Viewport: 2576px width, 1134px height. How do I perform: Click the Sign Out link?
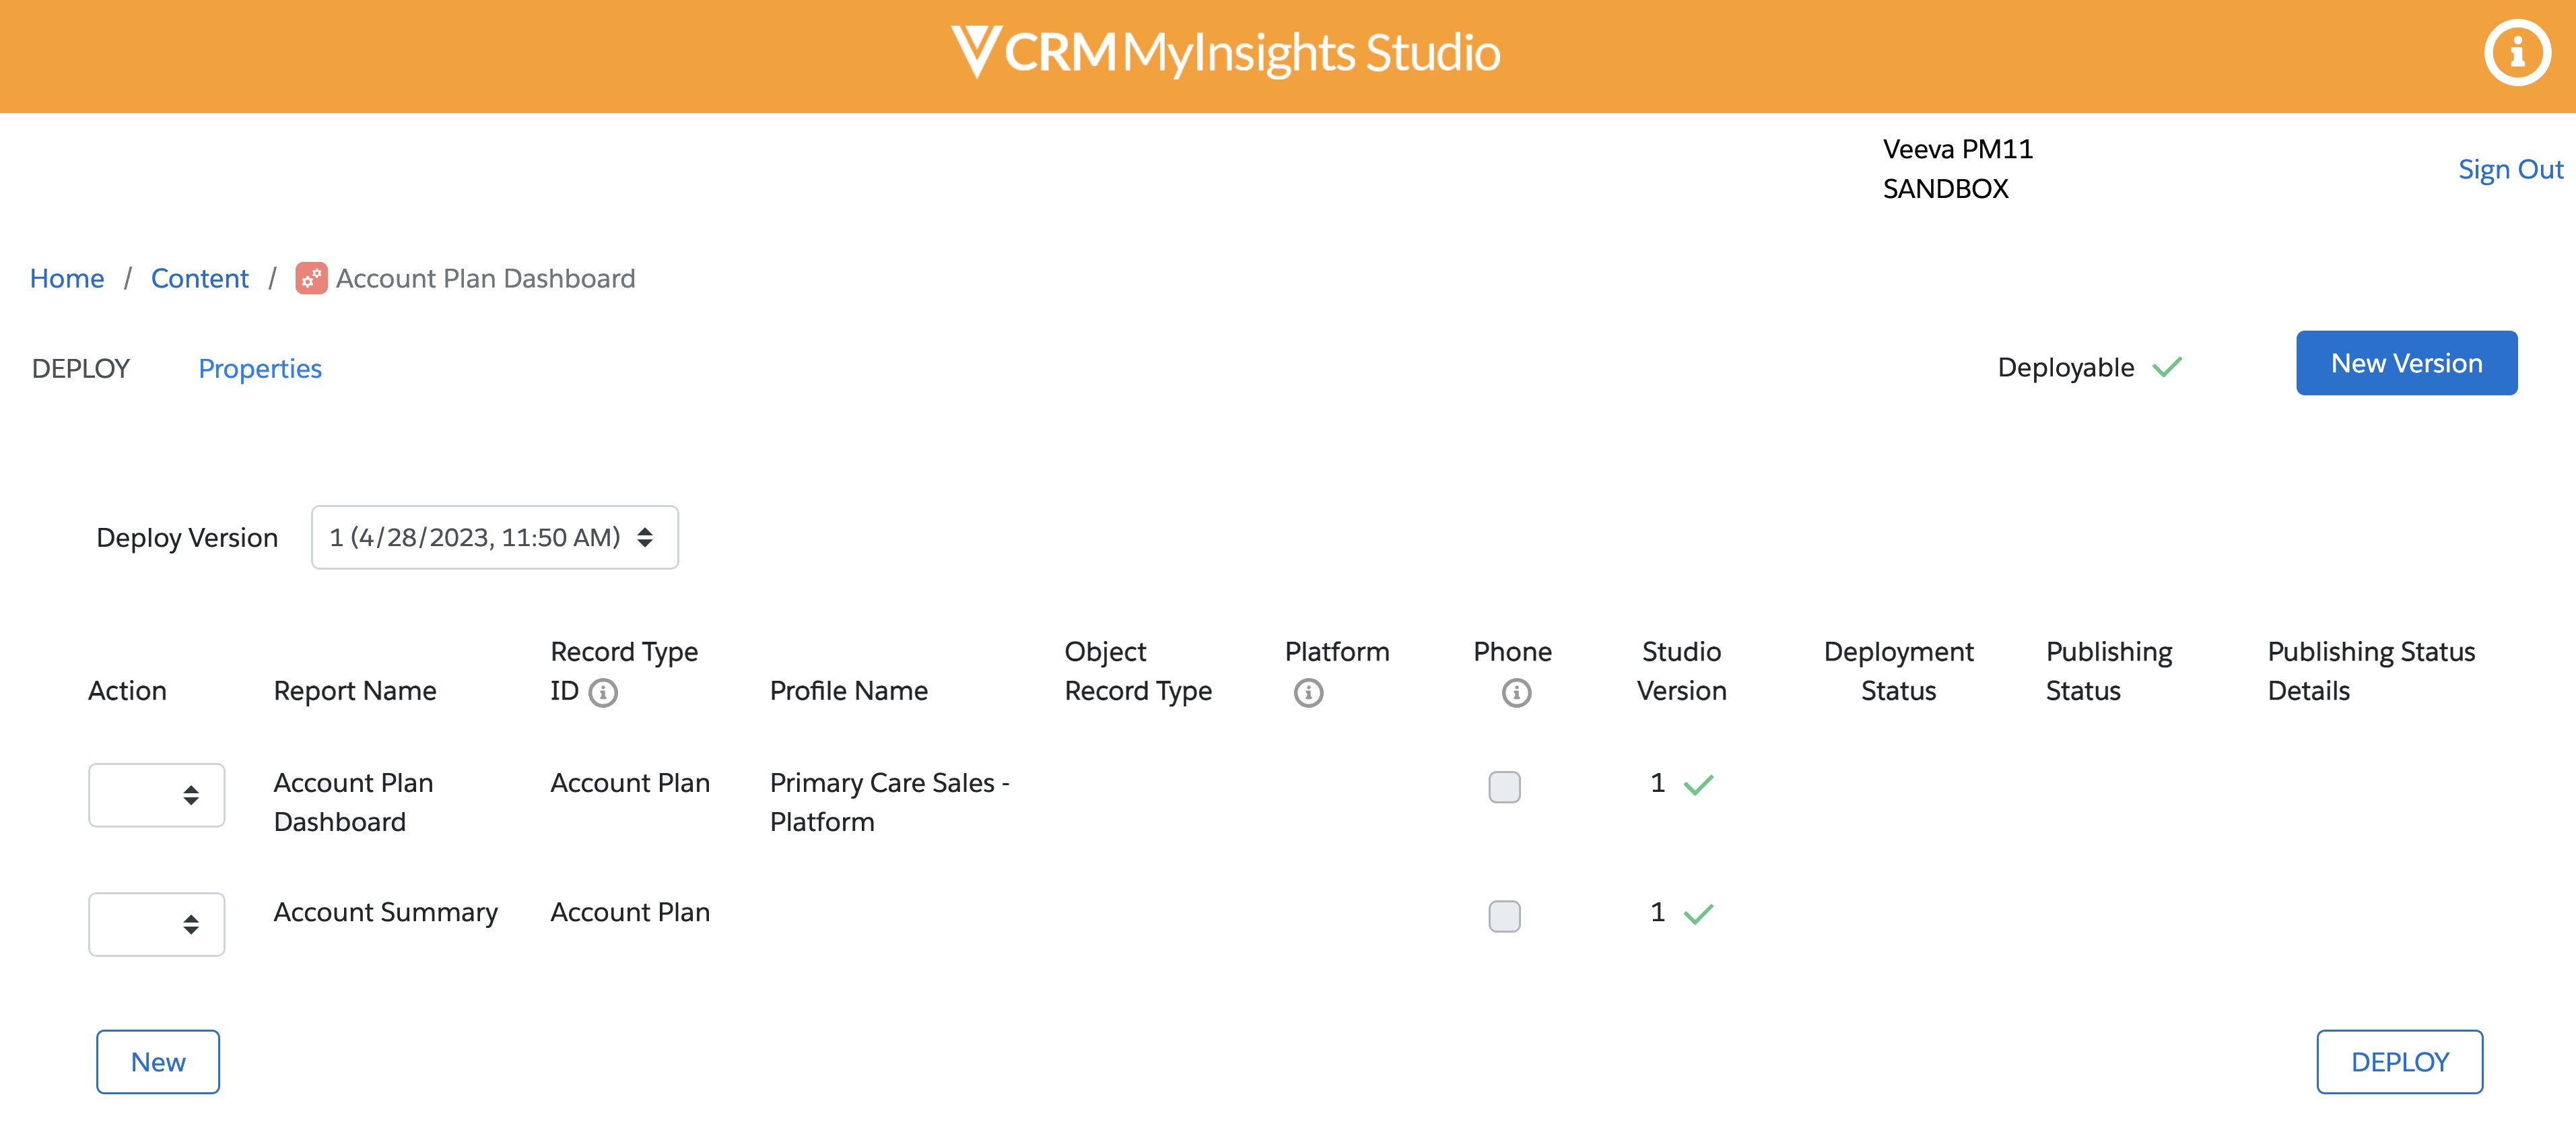pyautogui.click(x=2510, y=170)
